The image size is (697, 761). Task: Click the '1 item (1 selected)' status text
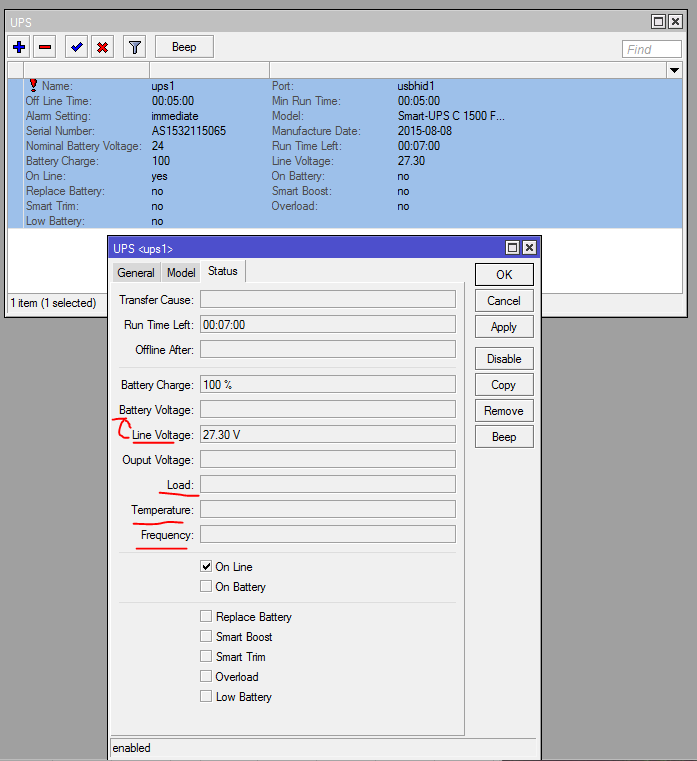[x=53, y=303]
